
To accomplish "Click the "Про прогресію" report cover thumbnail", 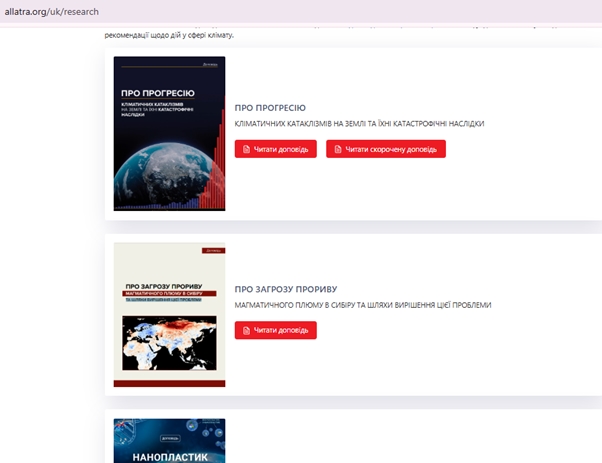I will [x=169, y=133].
